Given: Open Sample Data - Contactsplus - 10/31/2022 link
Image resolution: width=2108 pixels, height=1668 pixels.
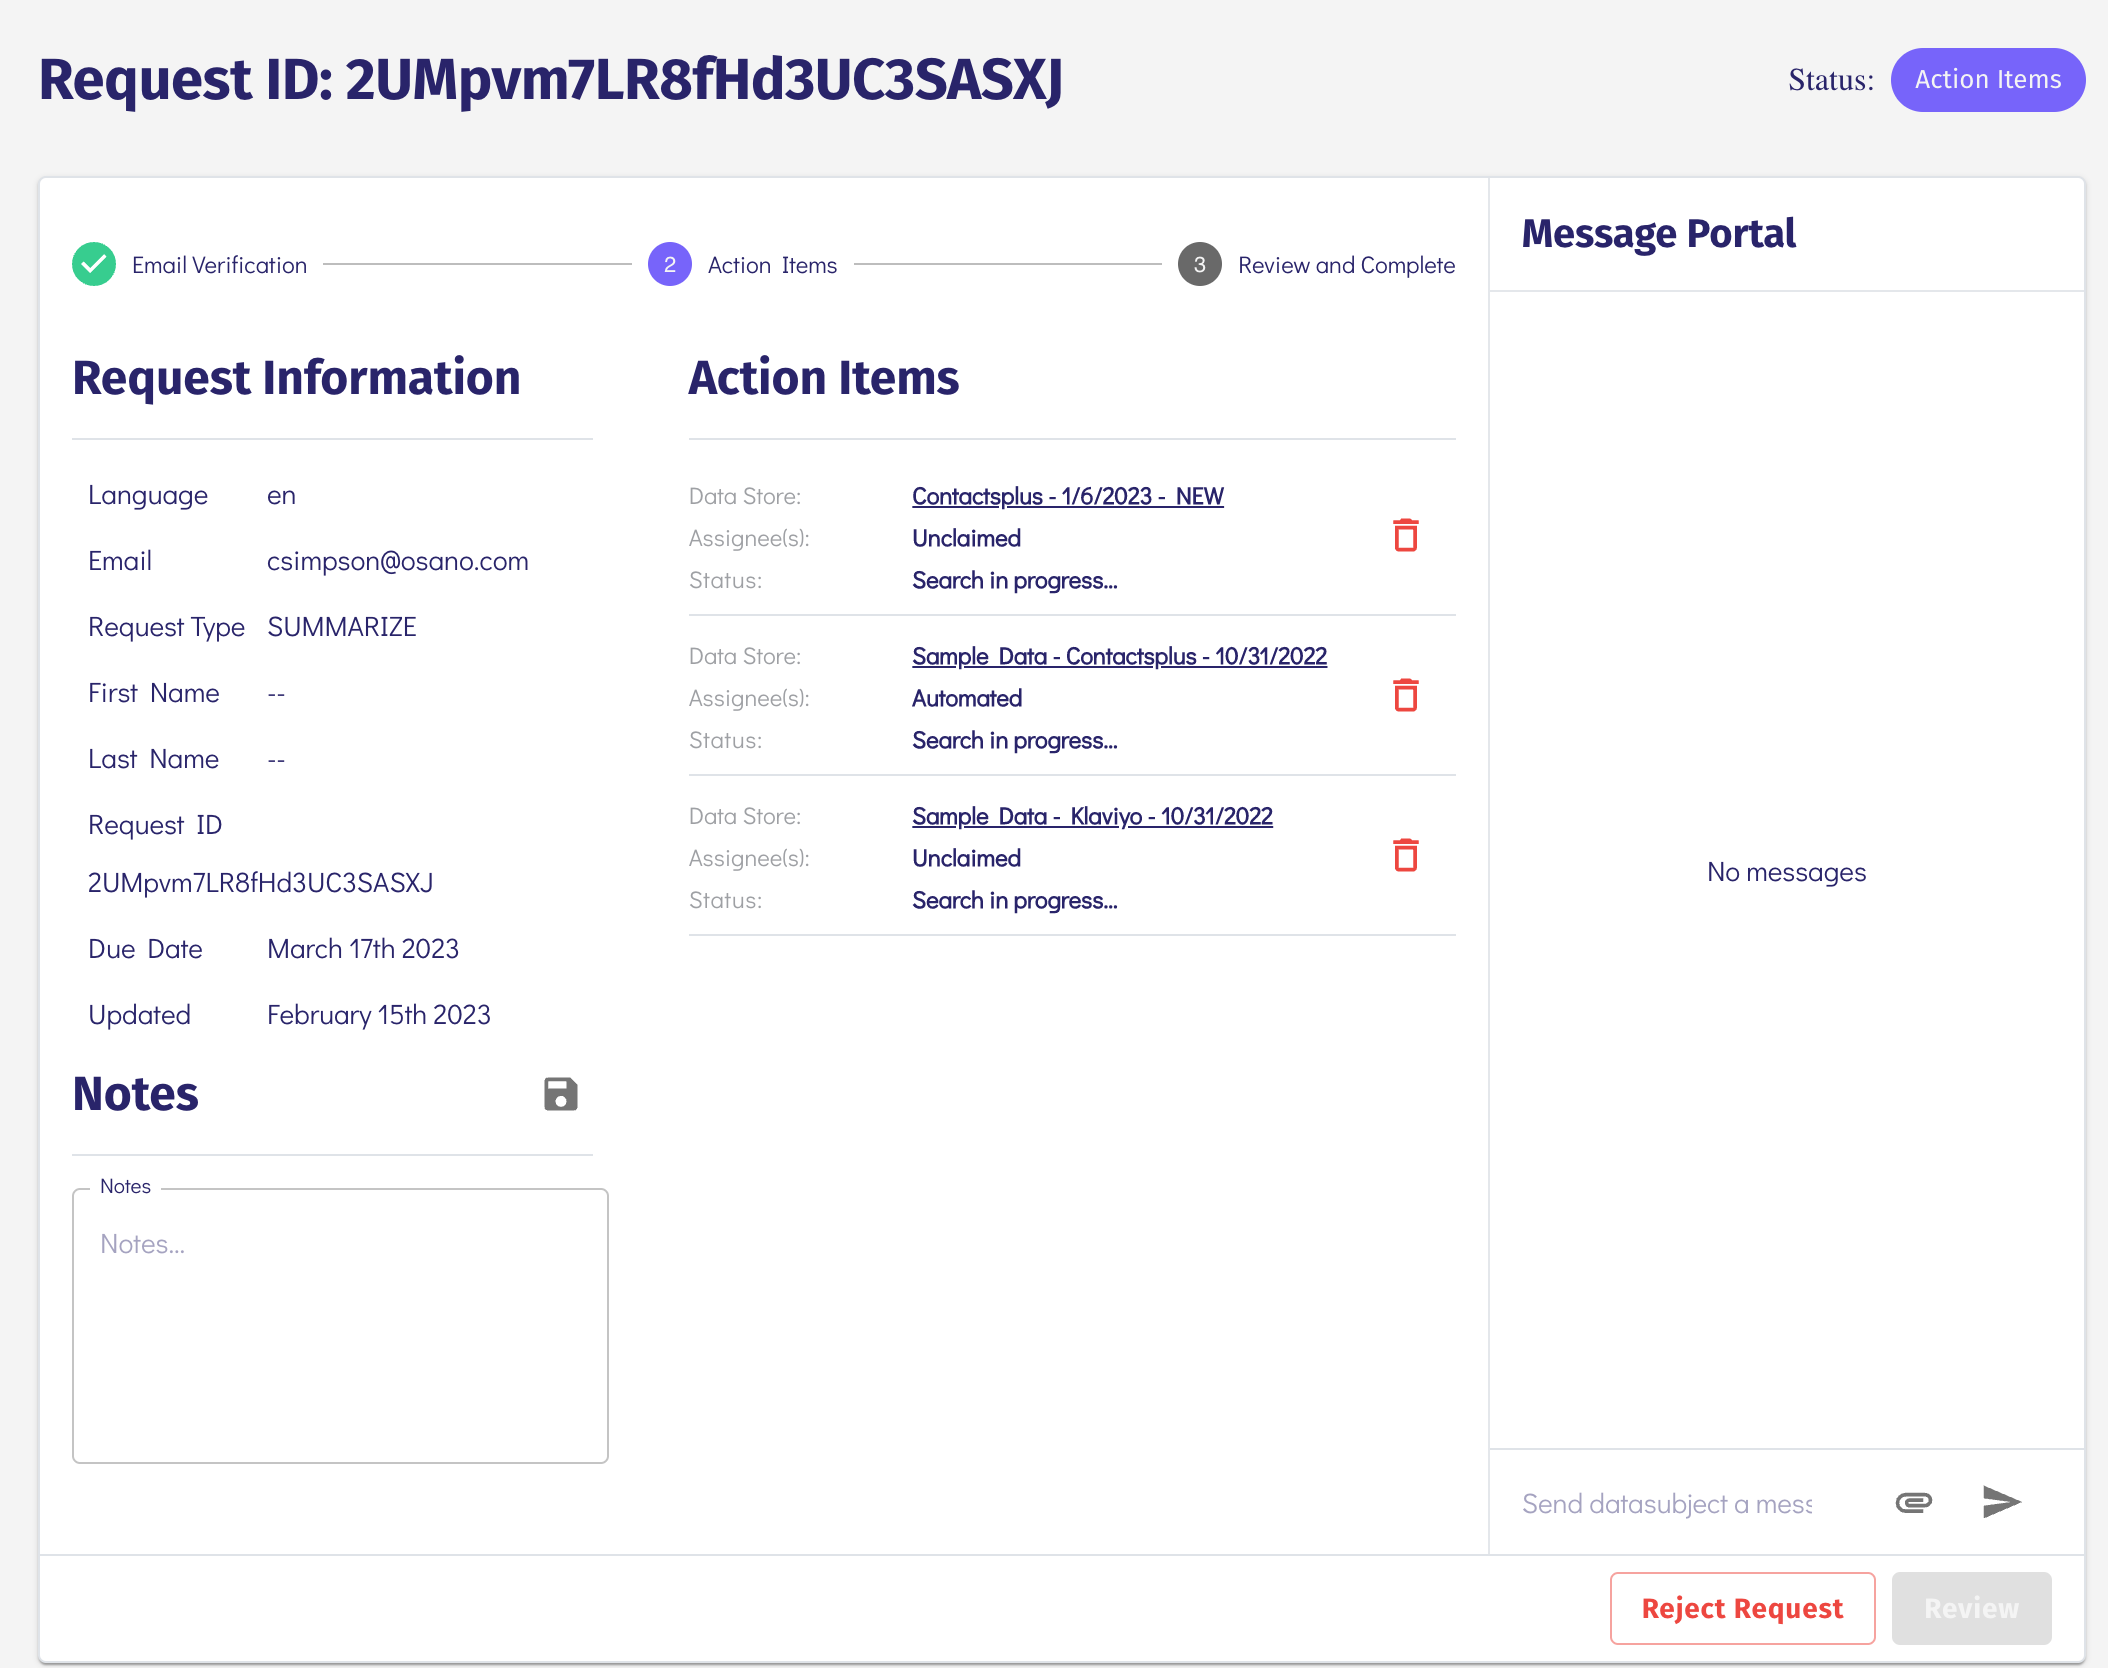Looking at the screenshot, I should click(x=1119, y=656).
